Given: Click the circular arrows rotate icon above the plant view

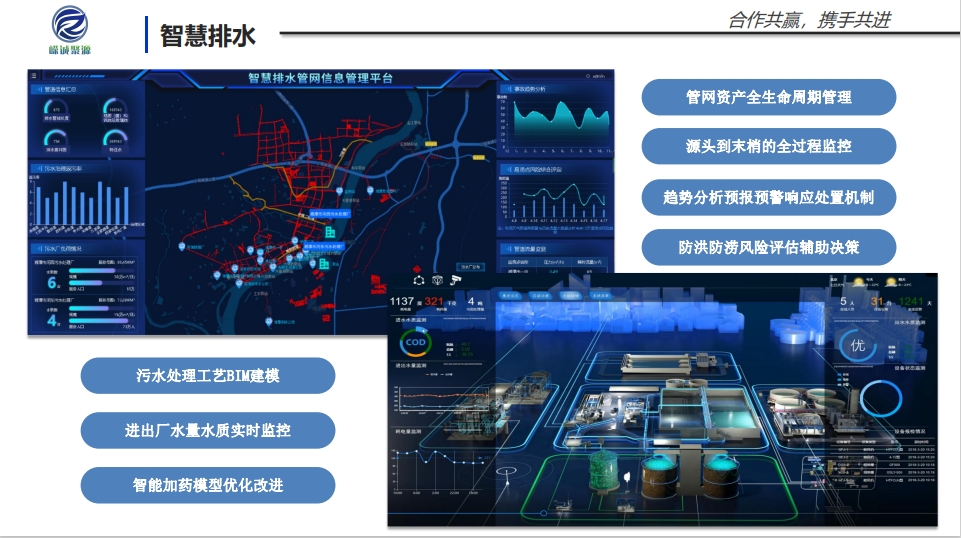Looking at the screenshot, I should [419, 280].
